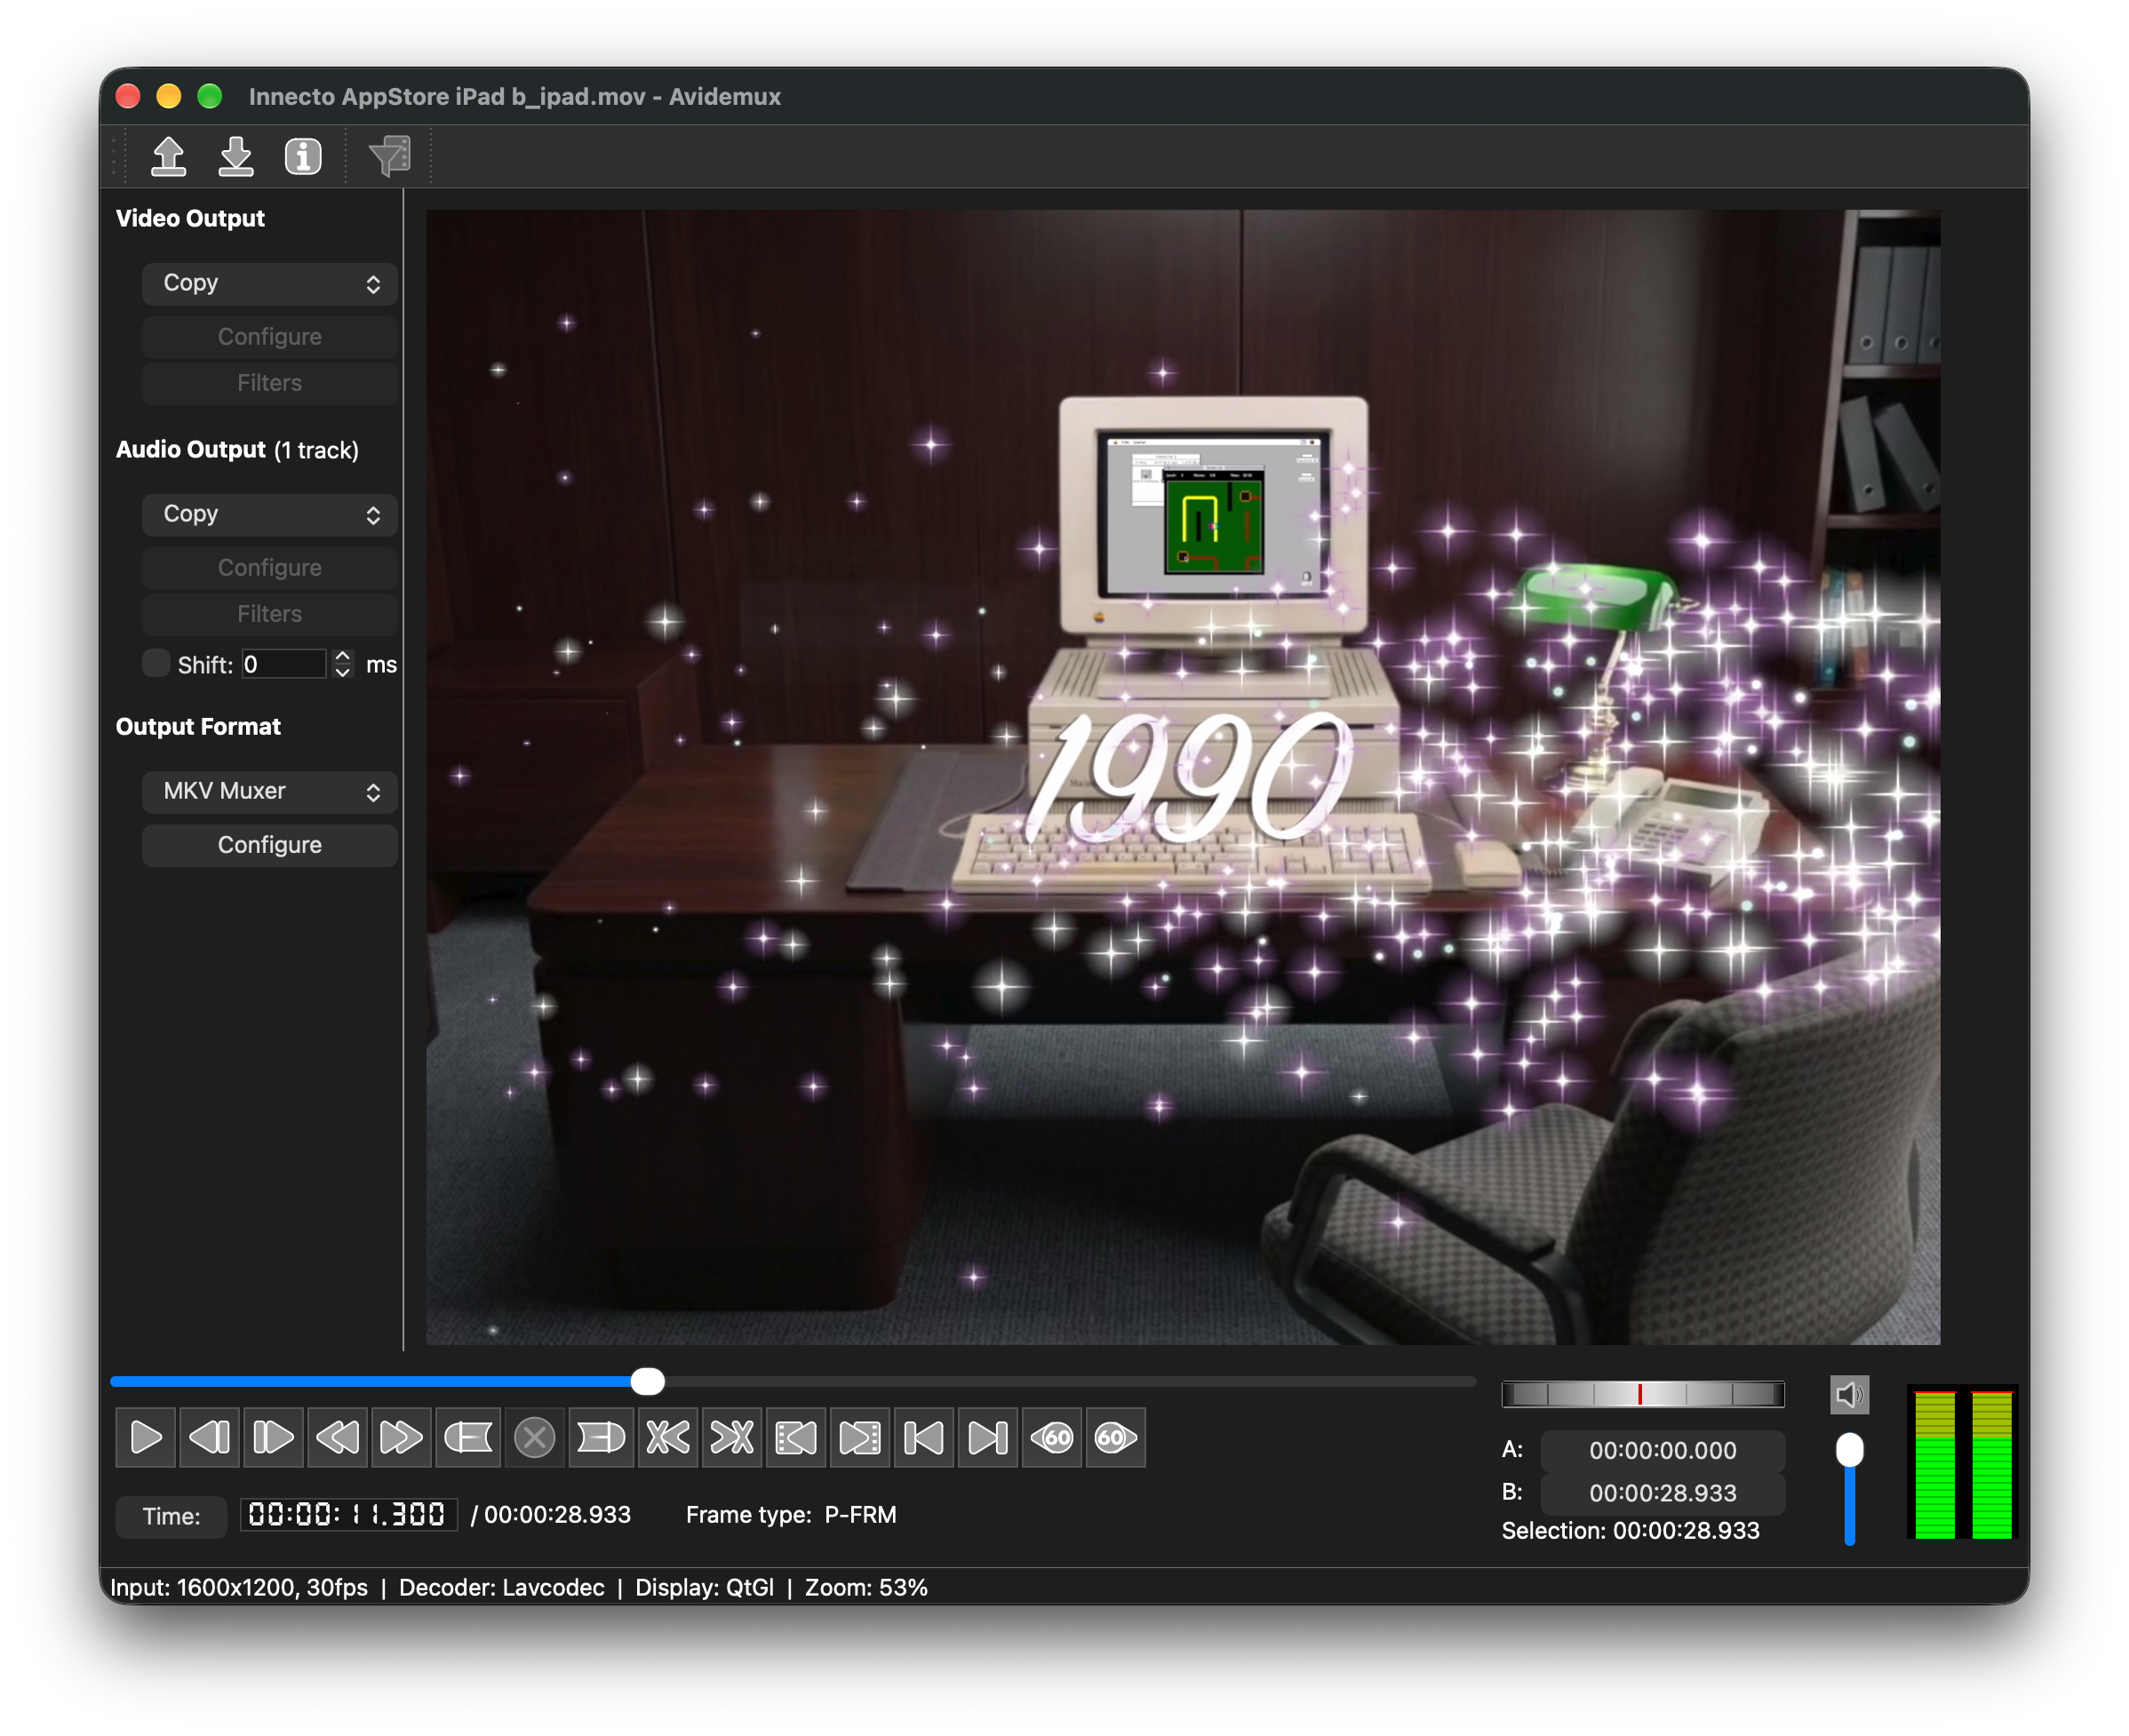Jump to marker B
The height and width of the screenshot is (1736, 2129).
[860, 1438]
